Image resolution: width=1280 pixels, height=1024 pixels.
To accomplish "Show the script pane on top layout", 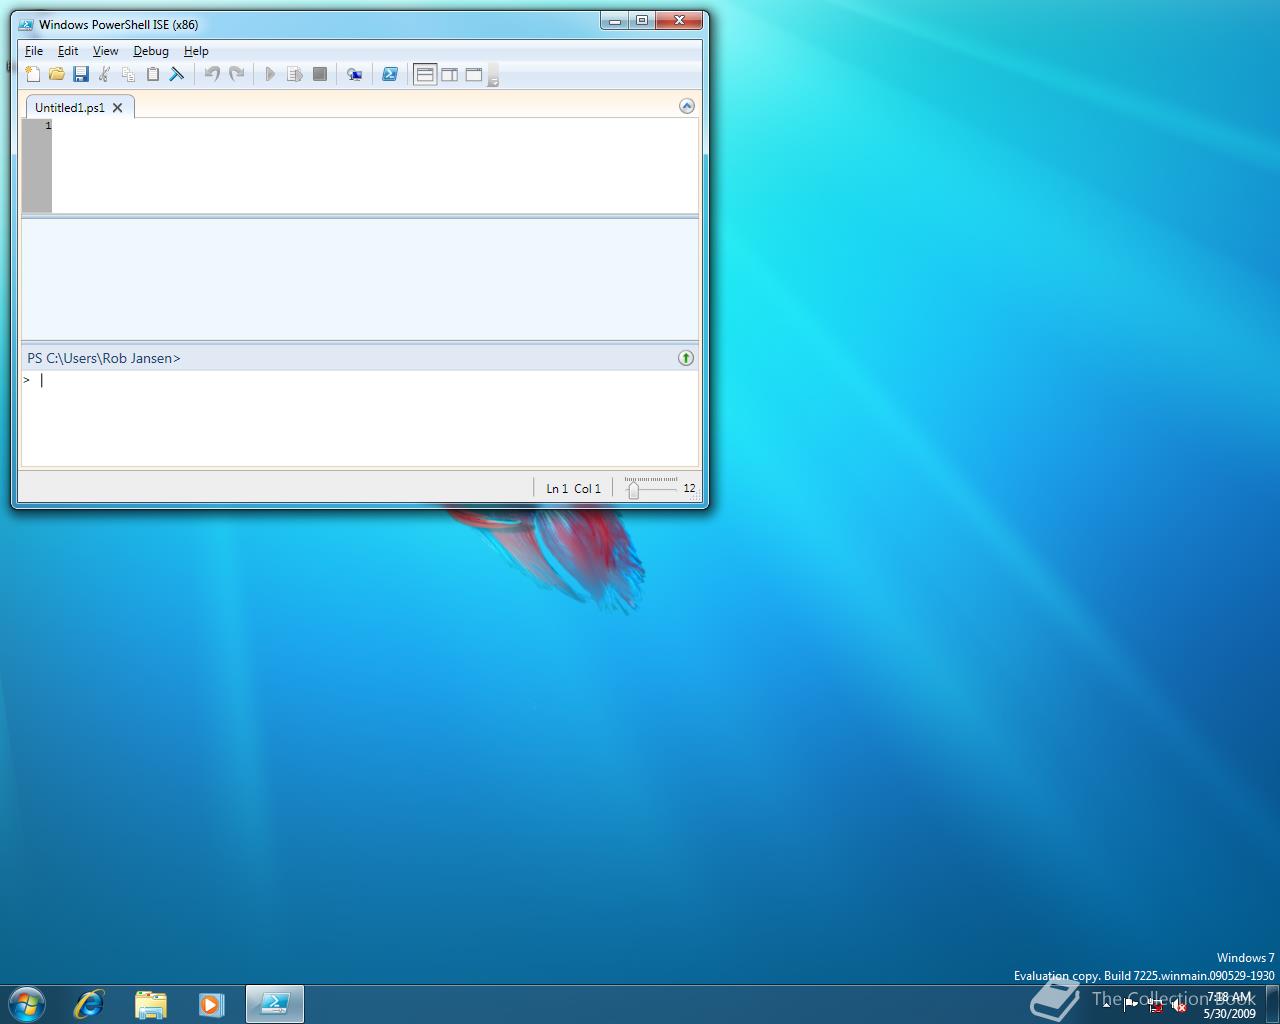I will point(425,74).
